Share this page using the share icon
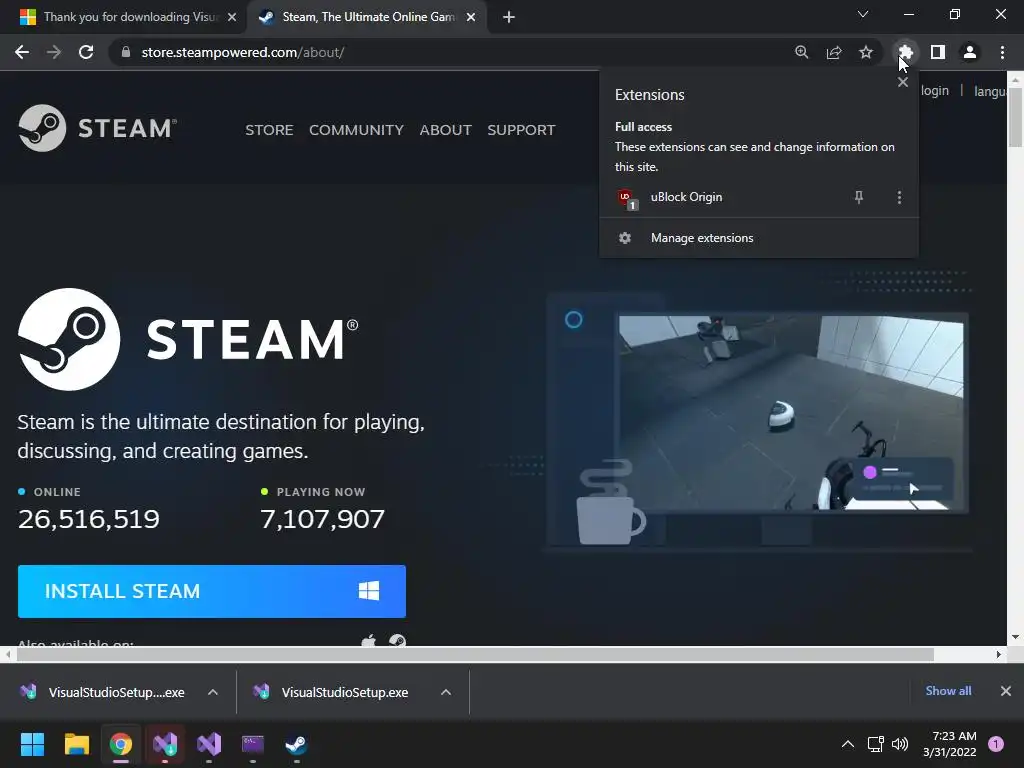Image resolution: width=1024 pixels, height=768 pixels. (x=834, y=52)
